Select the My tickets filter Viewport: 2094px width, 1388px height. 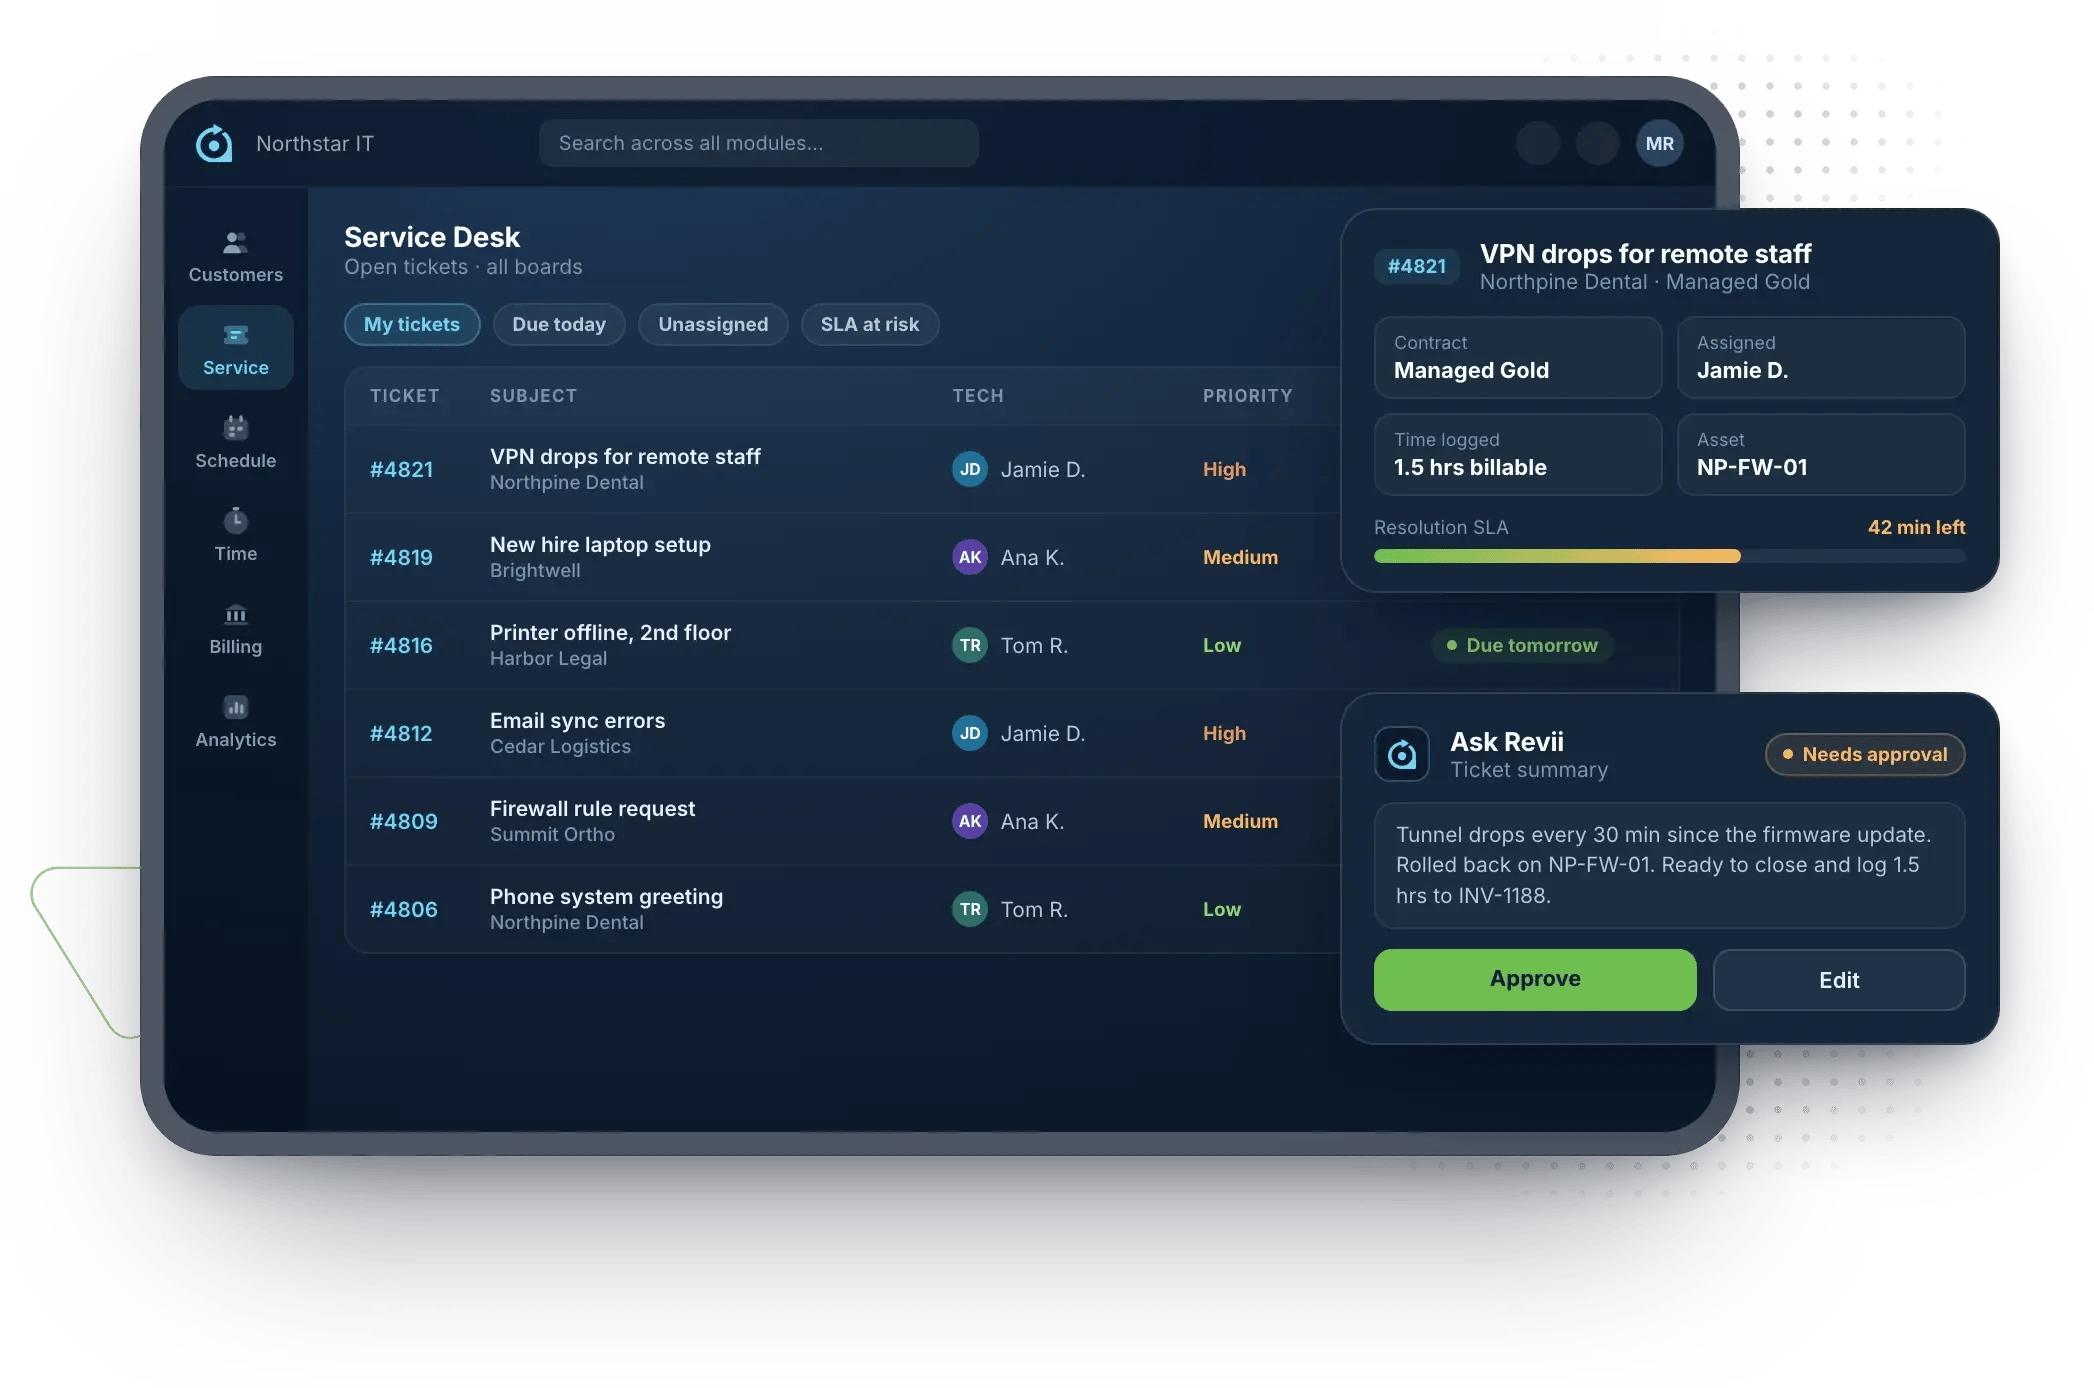click(x=412, y=324)
